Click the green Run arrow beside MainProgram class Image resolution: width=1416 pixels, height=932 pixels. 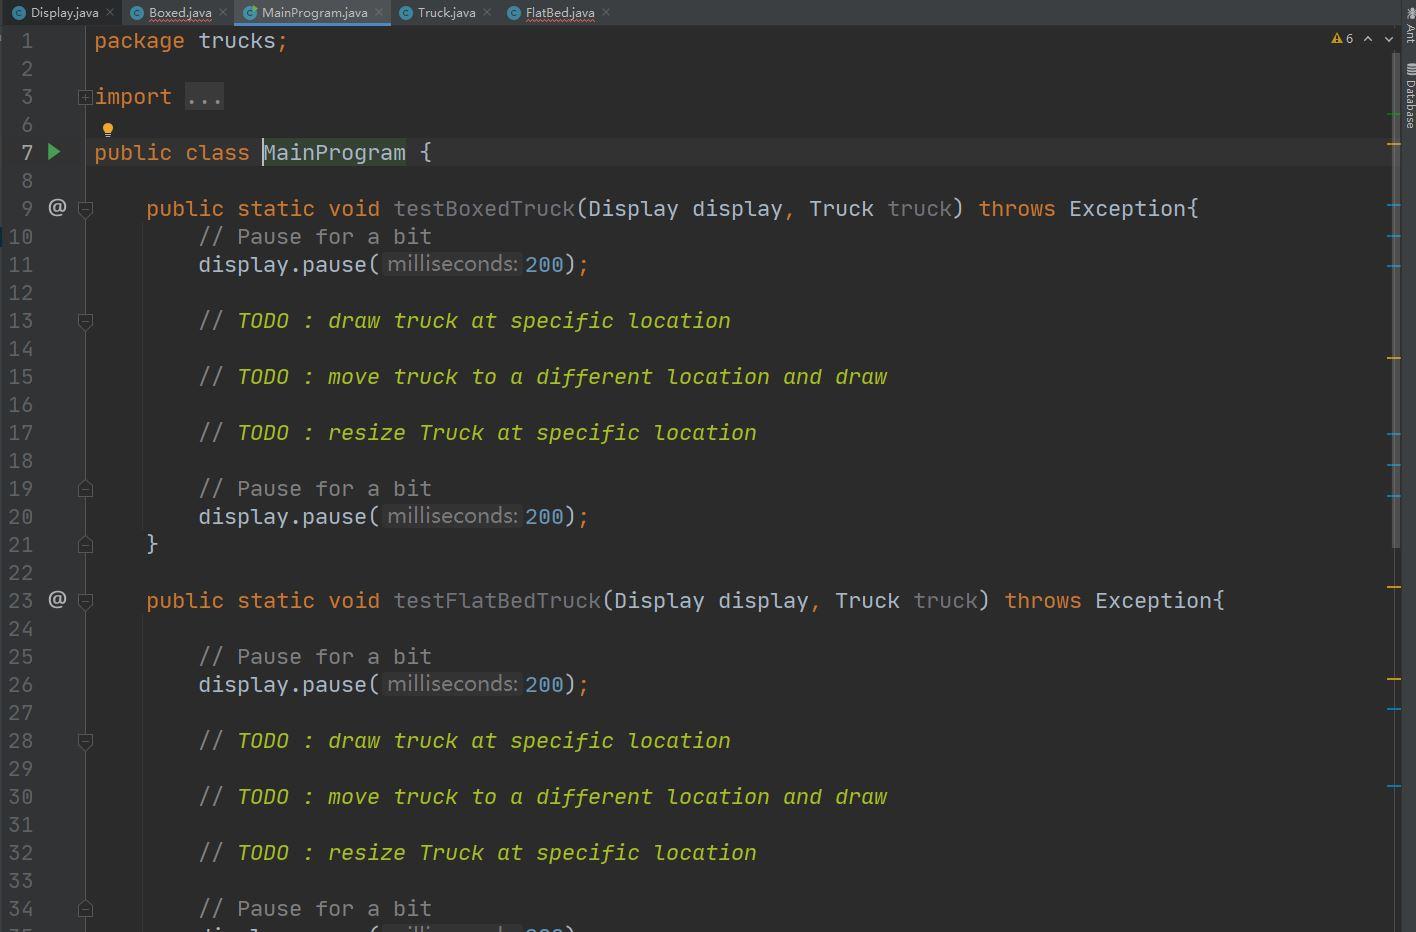pyautogui.click(x=55, y=152)
